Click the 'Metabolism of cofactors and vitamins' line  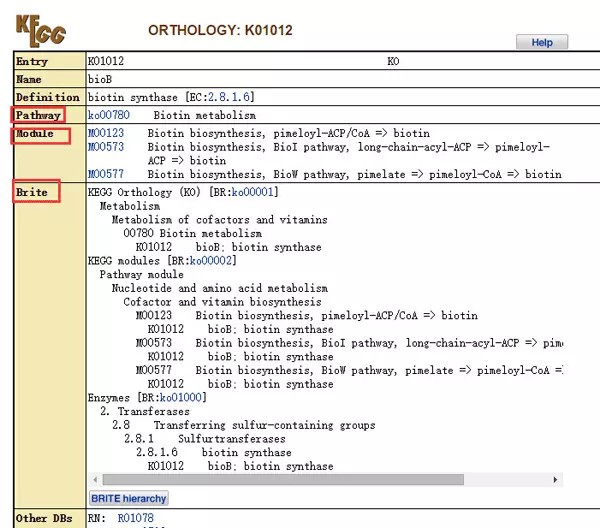click(220, 220)
